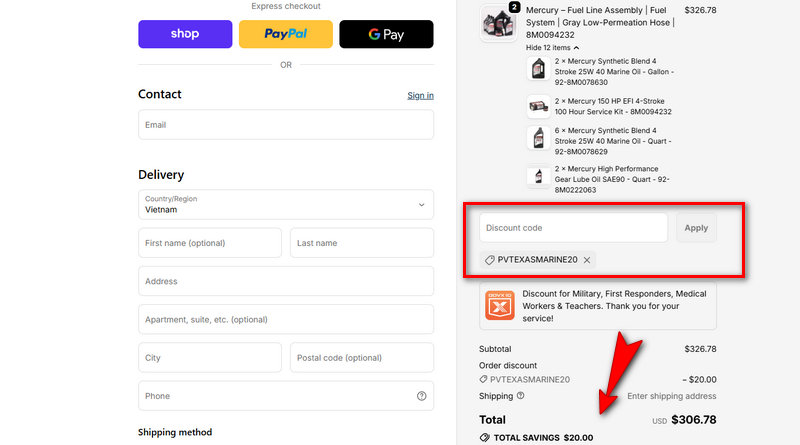Screen dimensions: 800x445
Task: Click the GovX ID discount logo icon
Action: pyautogui.click(x=499, y=305)
